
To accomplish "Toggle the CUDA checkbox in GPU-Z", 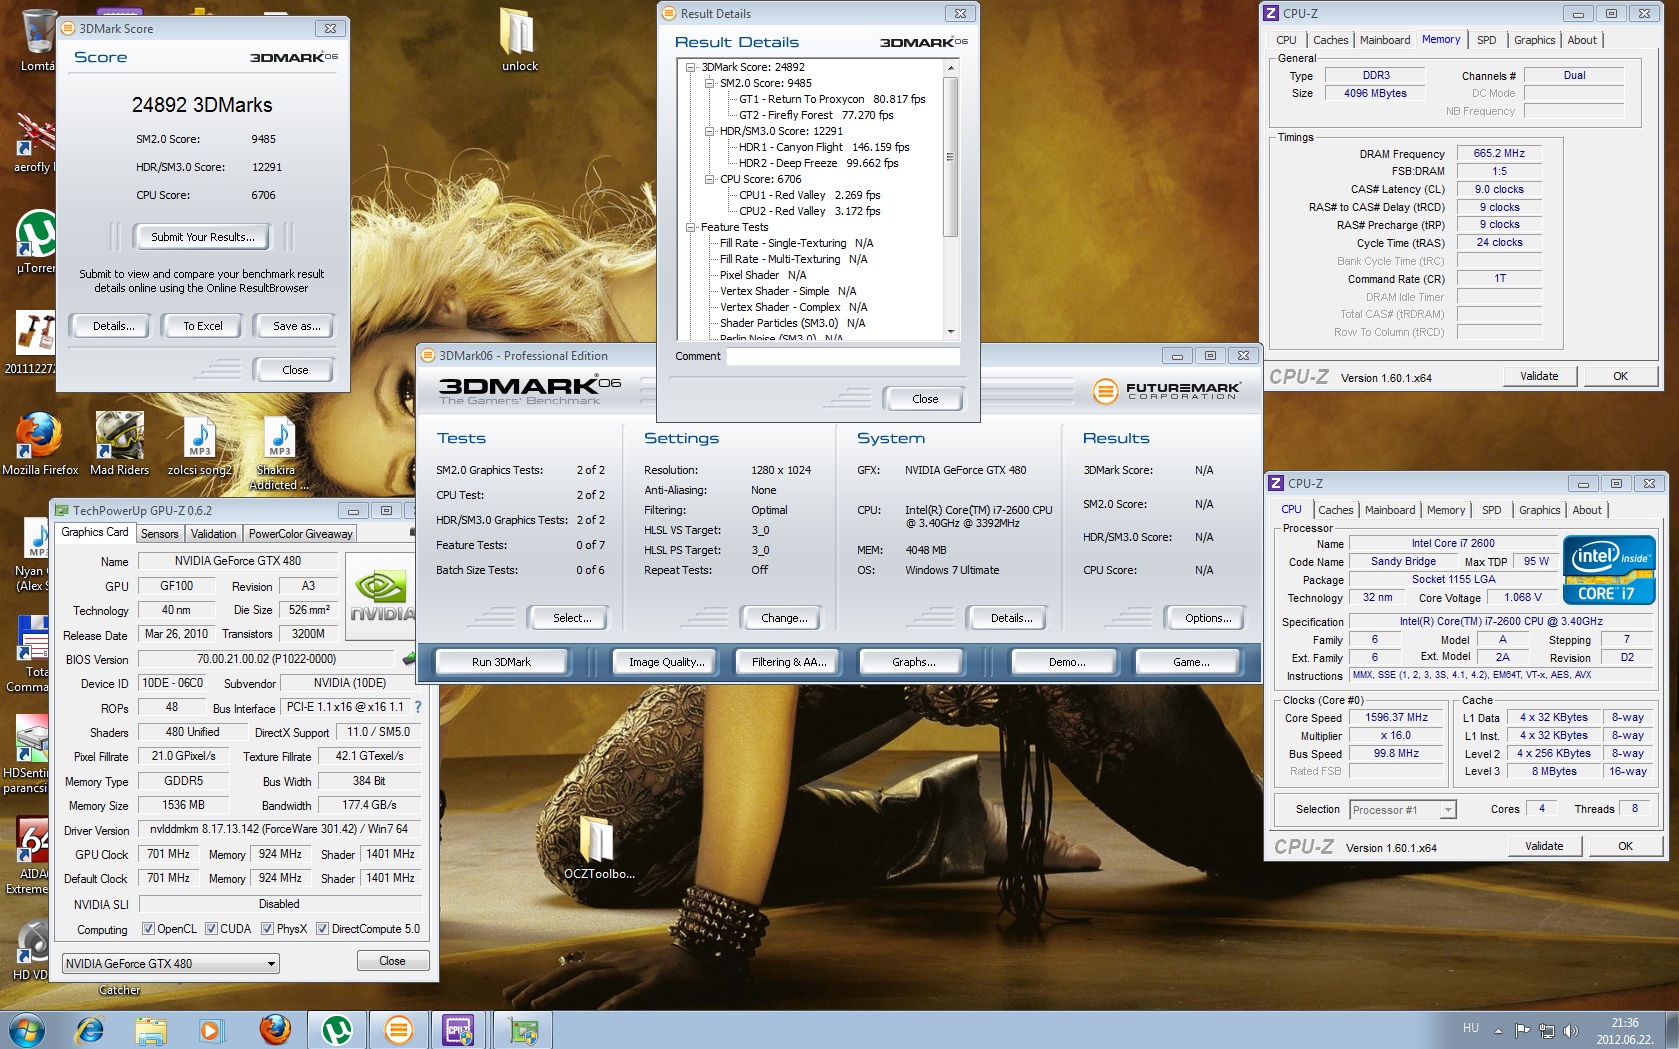I will coord(211,929).
